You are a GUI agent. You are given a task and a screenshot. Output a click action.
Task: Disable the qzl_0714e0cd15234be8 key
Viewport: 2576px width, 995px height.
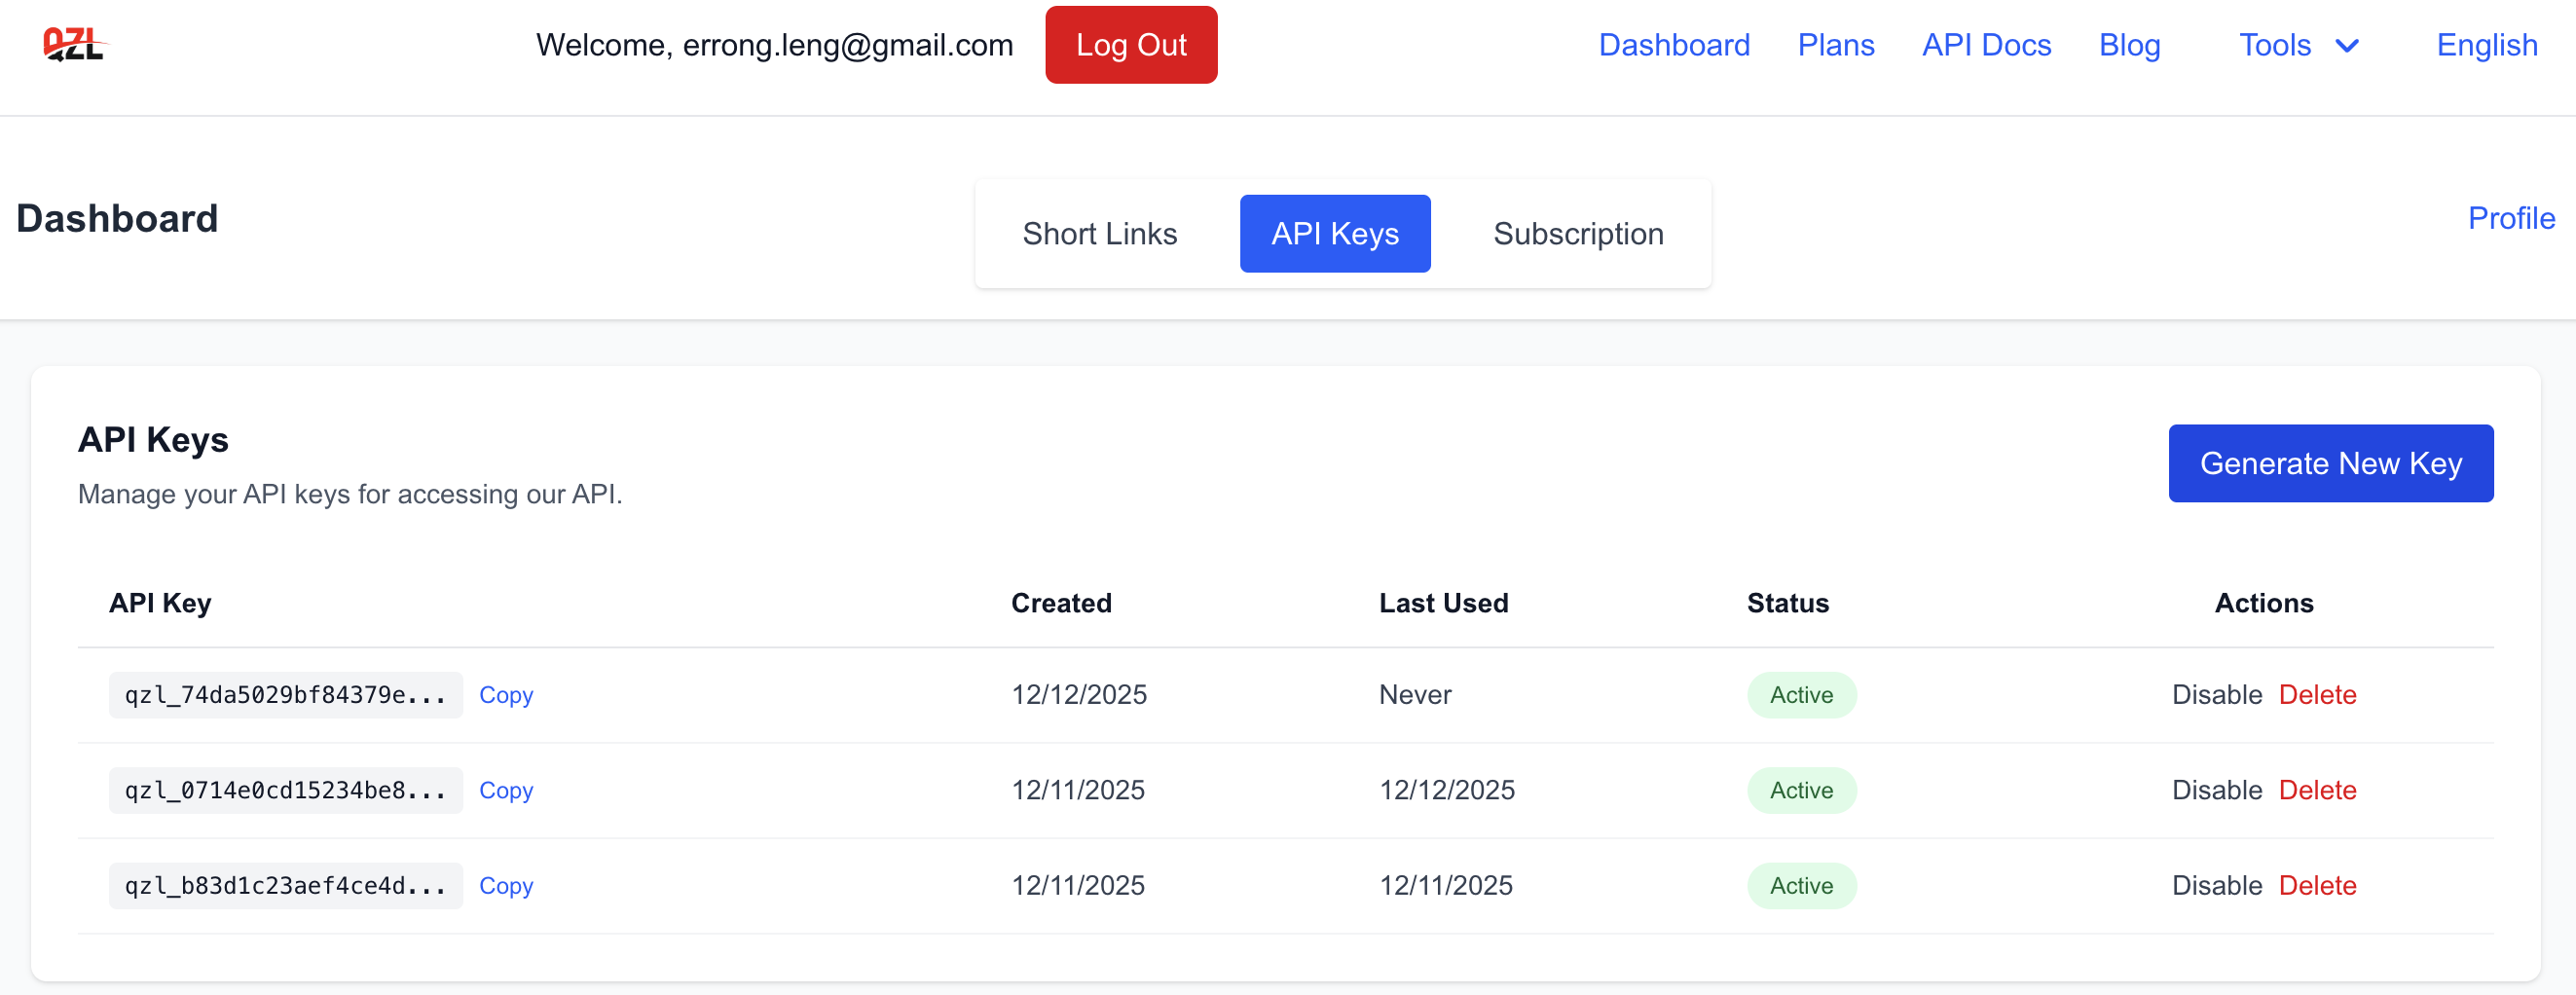(x=2216, y=790)
